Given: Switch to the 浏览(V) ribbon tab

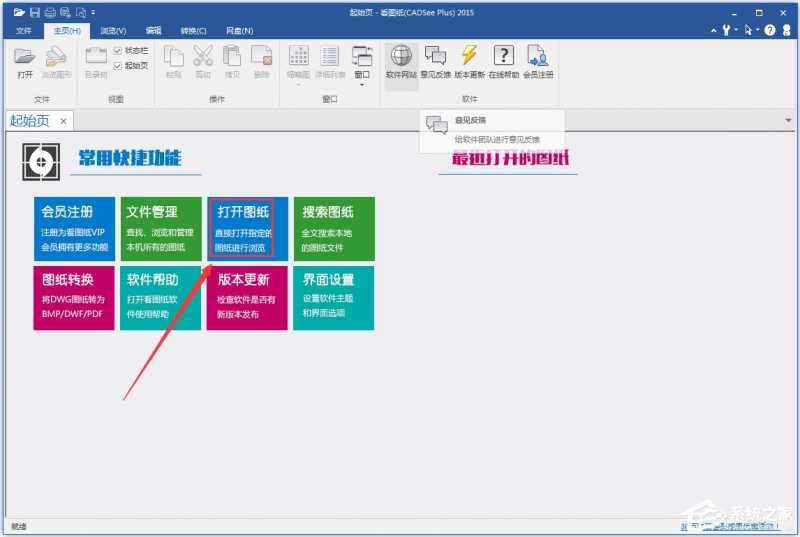Looking at the screenshot, I should pos(113,31).
